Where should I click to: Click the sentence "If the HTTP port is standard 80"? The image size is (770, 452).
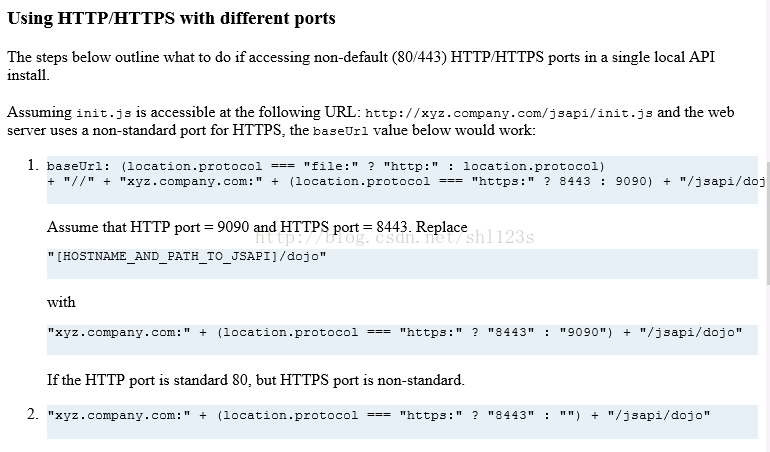[256, 380]
